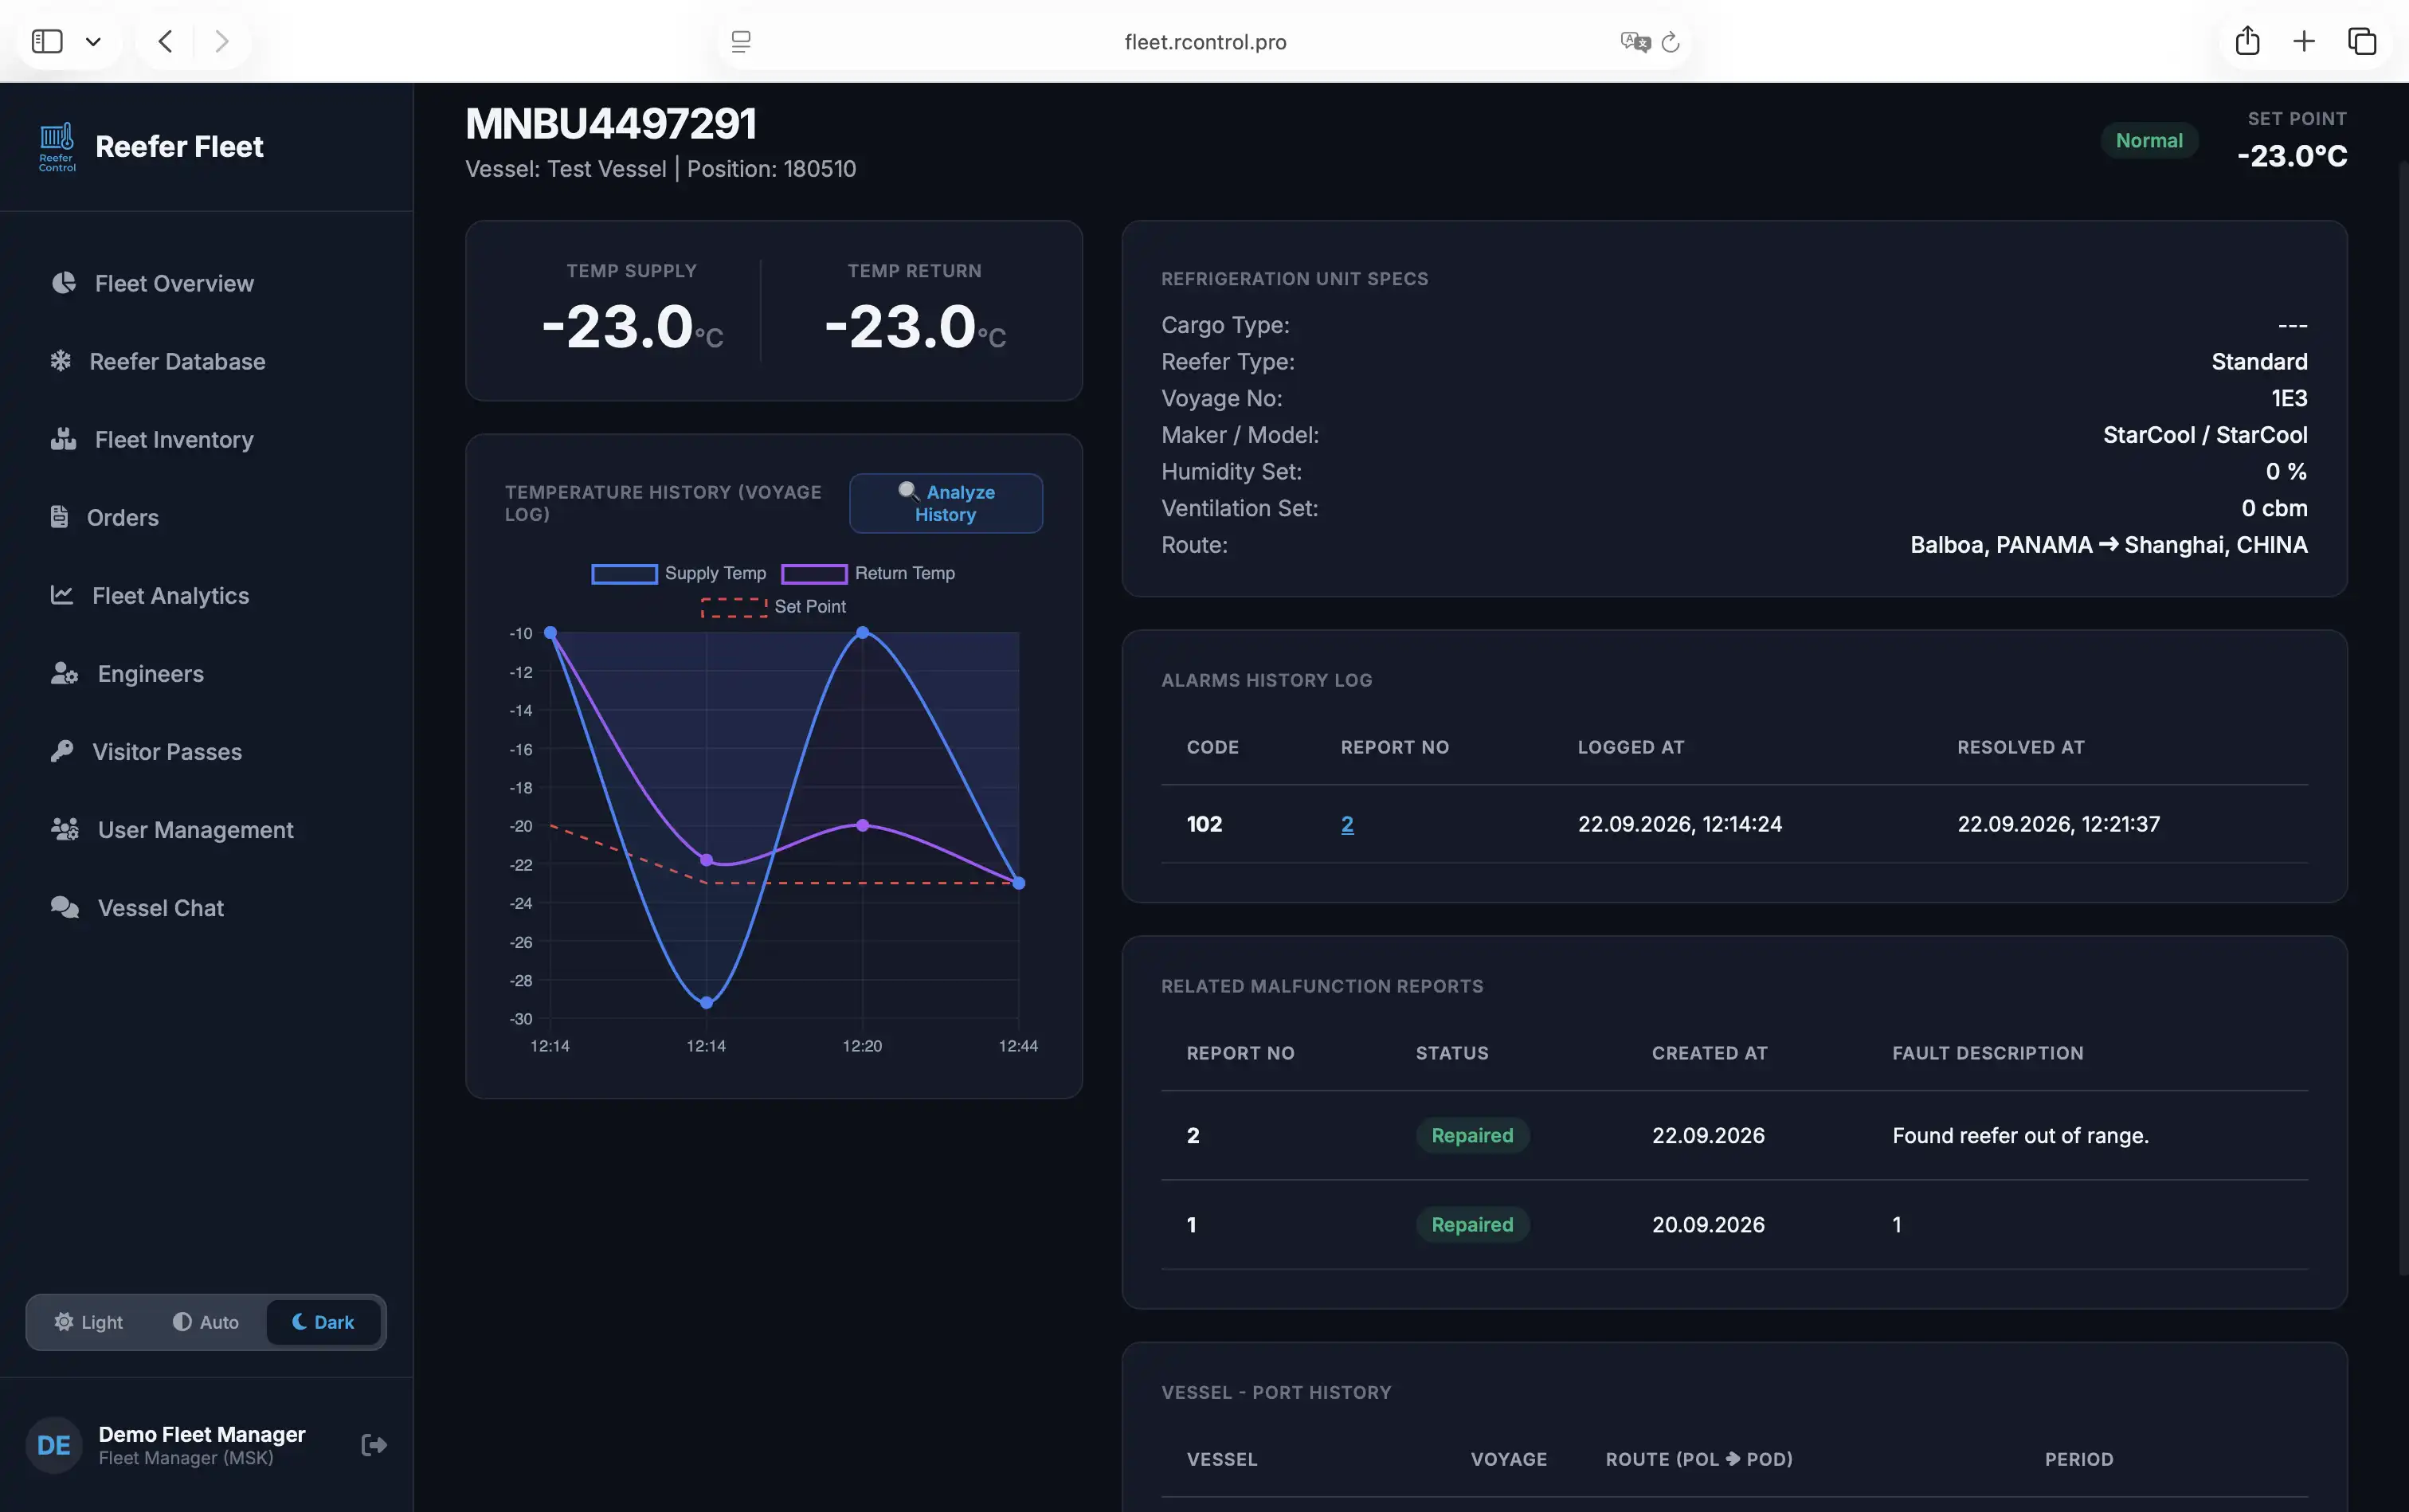Viewport: 2409px width, 1512px height.
Task: Open the Reefer Database menu item
Action: [x=206, y=361]
